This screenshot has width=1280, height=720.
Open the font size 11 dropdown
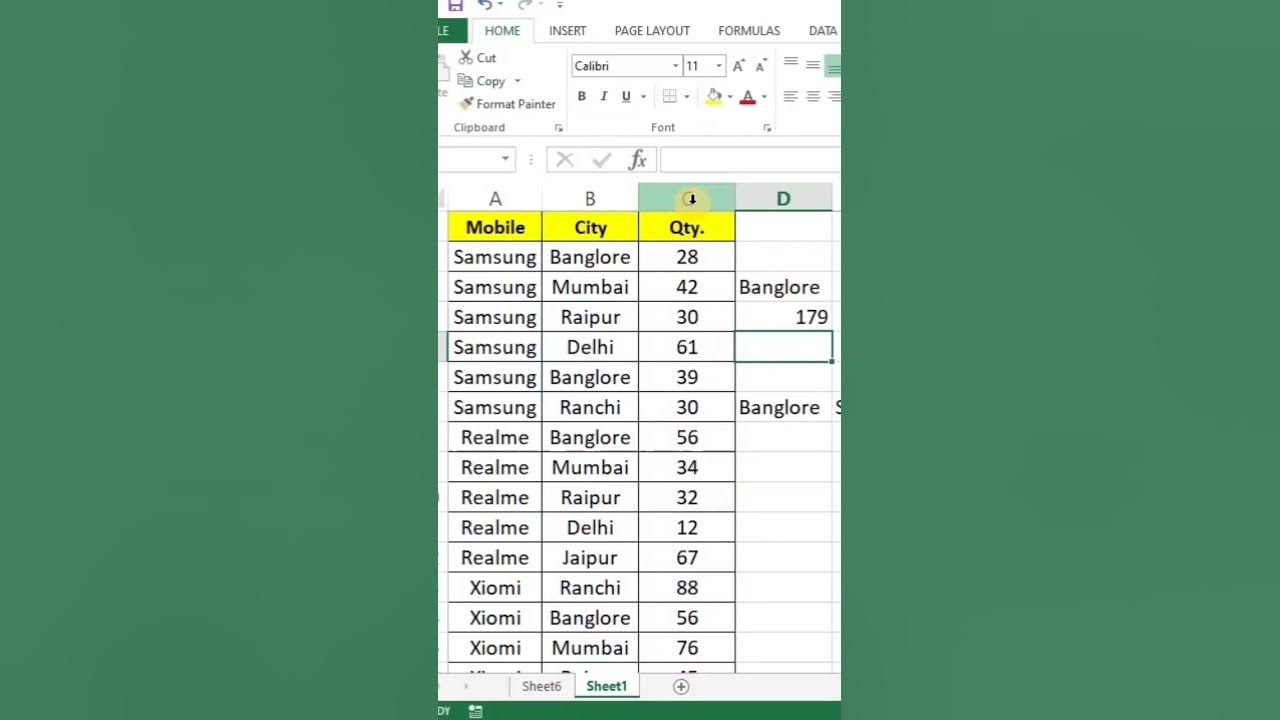click(718, 66)
